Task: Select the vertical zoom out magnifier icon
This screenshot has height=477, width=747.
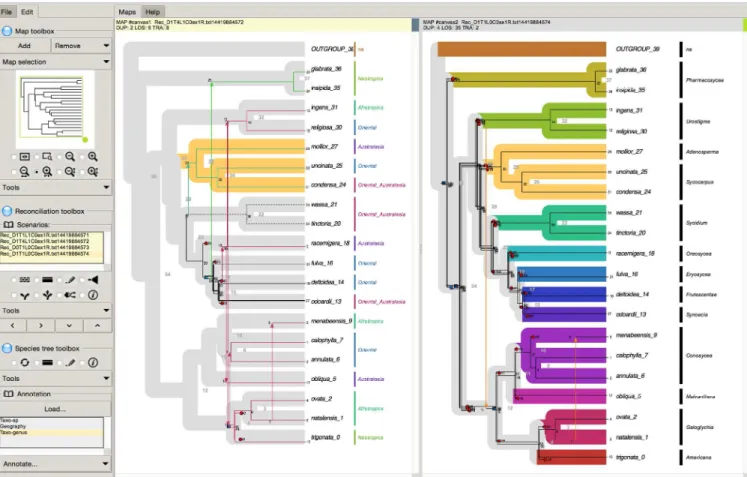Action: tap(70, 172)
